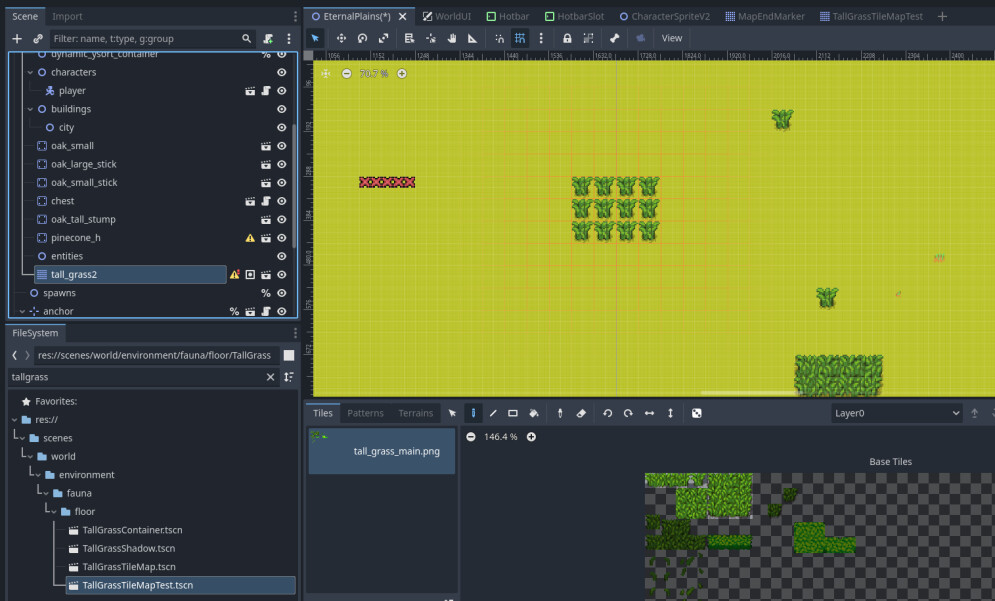Image resolution: width=995 pixels, height=601 pixels.
Task: Open the CharacterSpriteV2 scene tab
Action: coord(664,17)
